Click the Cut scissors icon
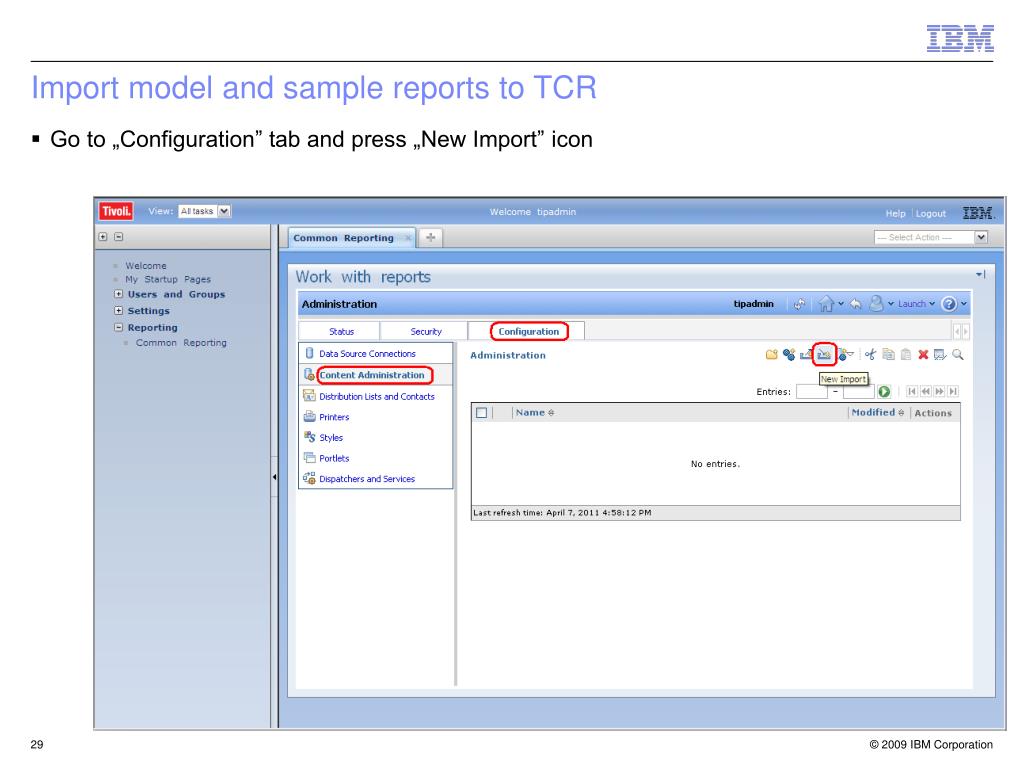 point(871,355)
